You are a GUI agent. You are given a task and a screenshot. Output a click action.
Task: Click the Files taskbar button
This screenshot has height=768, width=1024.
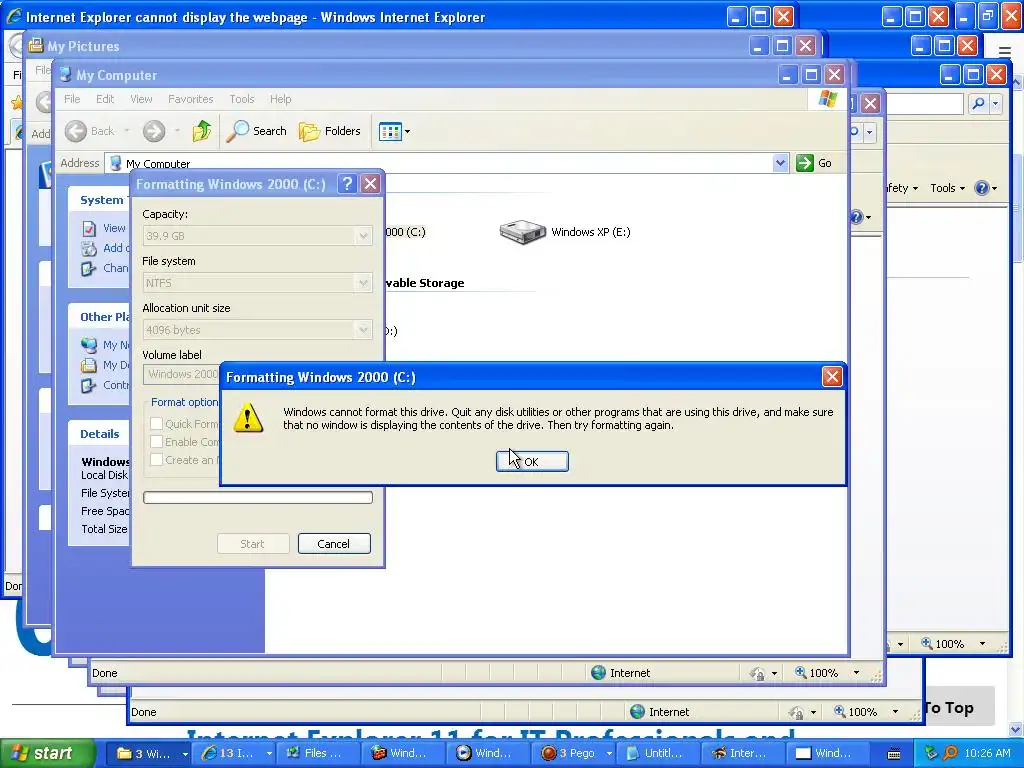pos(319,753)
